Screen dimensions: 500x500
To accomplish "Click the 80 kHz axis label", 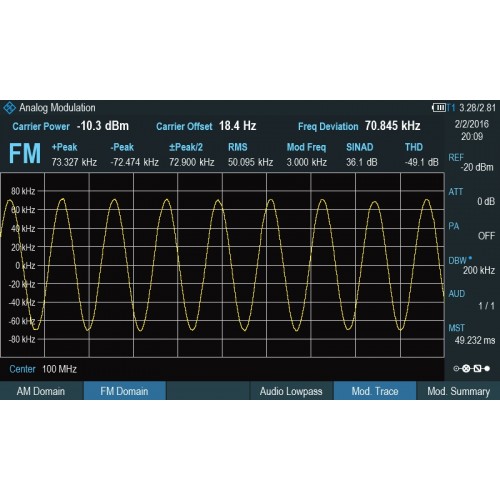I will [x=23, y=191].
